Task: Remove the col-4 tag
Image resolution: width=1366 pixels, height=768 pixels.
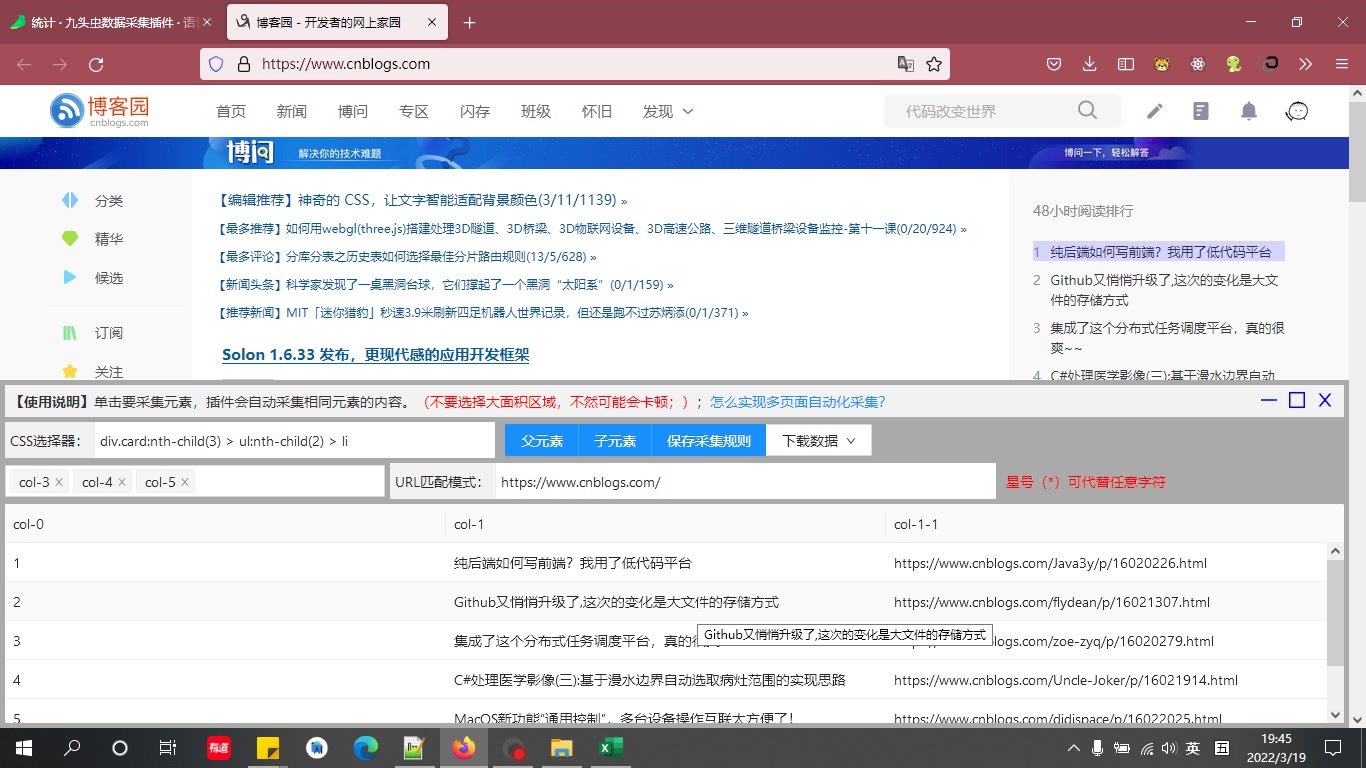Action: 122,482
